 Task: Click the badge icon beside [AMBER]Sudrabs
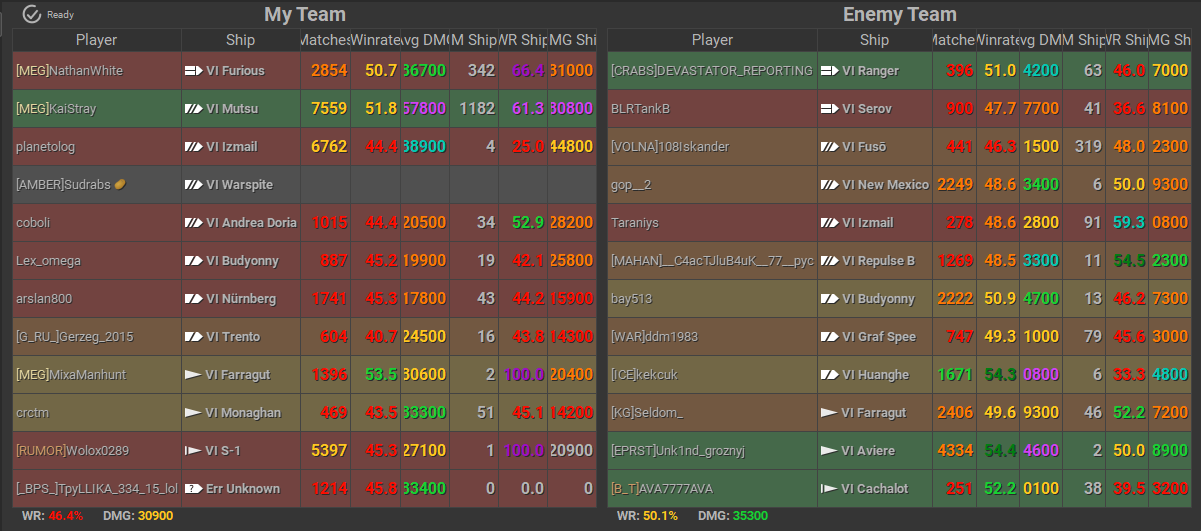click(118, 185)
